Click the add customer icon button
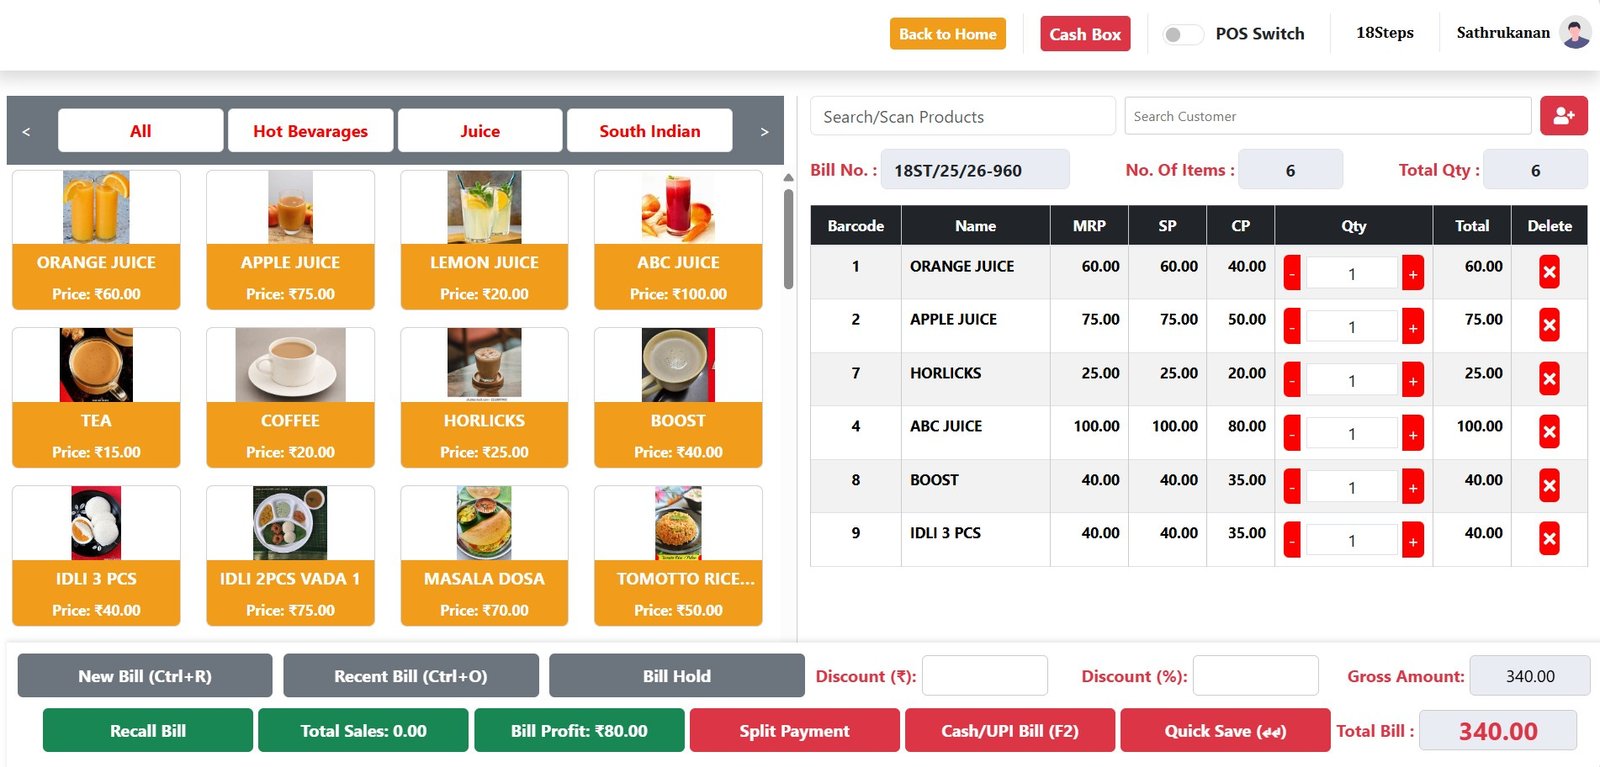This screenshot has height=767, width=1600. [x=1563, y=116]
